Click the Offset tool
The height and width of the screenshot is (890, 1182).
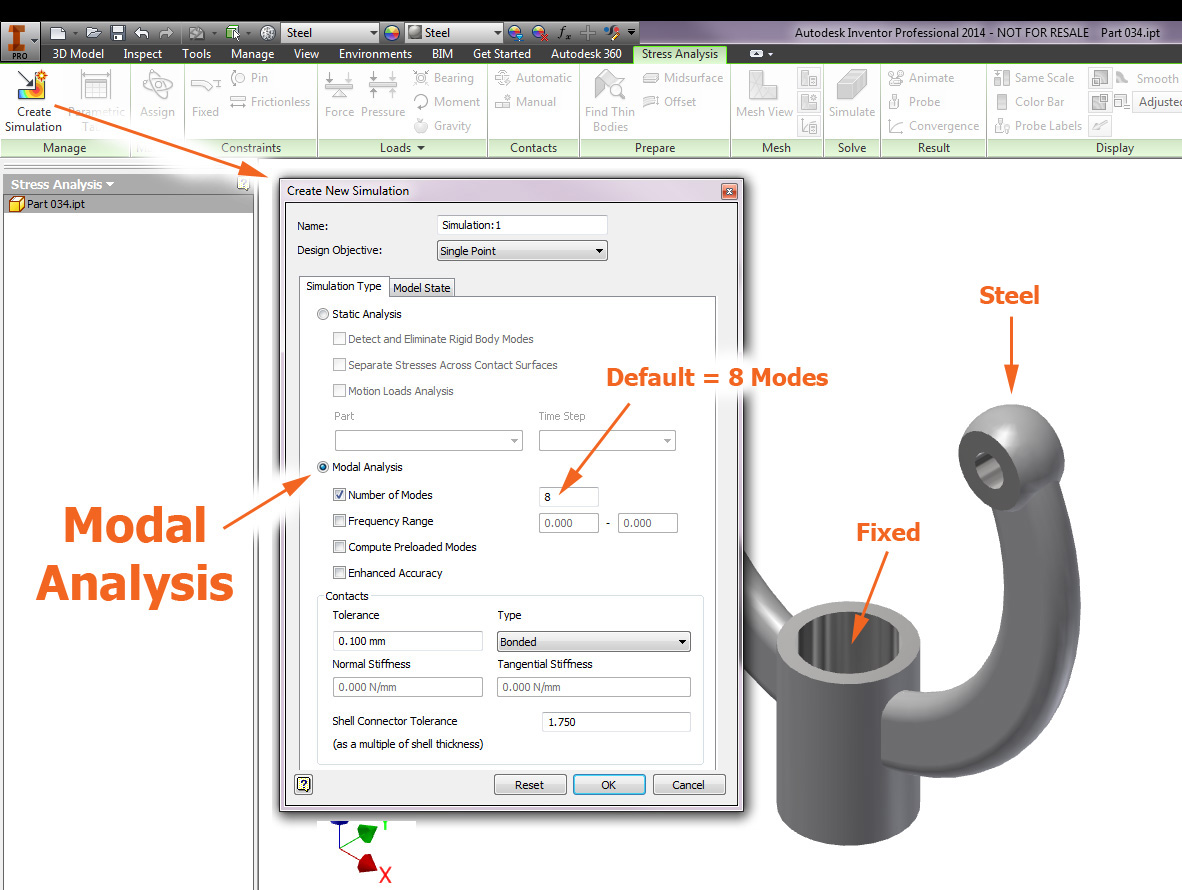(669, 102)
